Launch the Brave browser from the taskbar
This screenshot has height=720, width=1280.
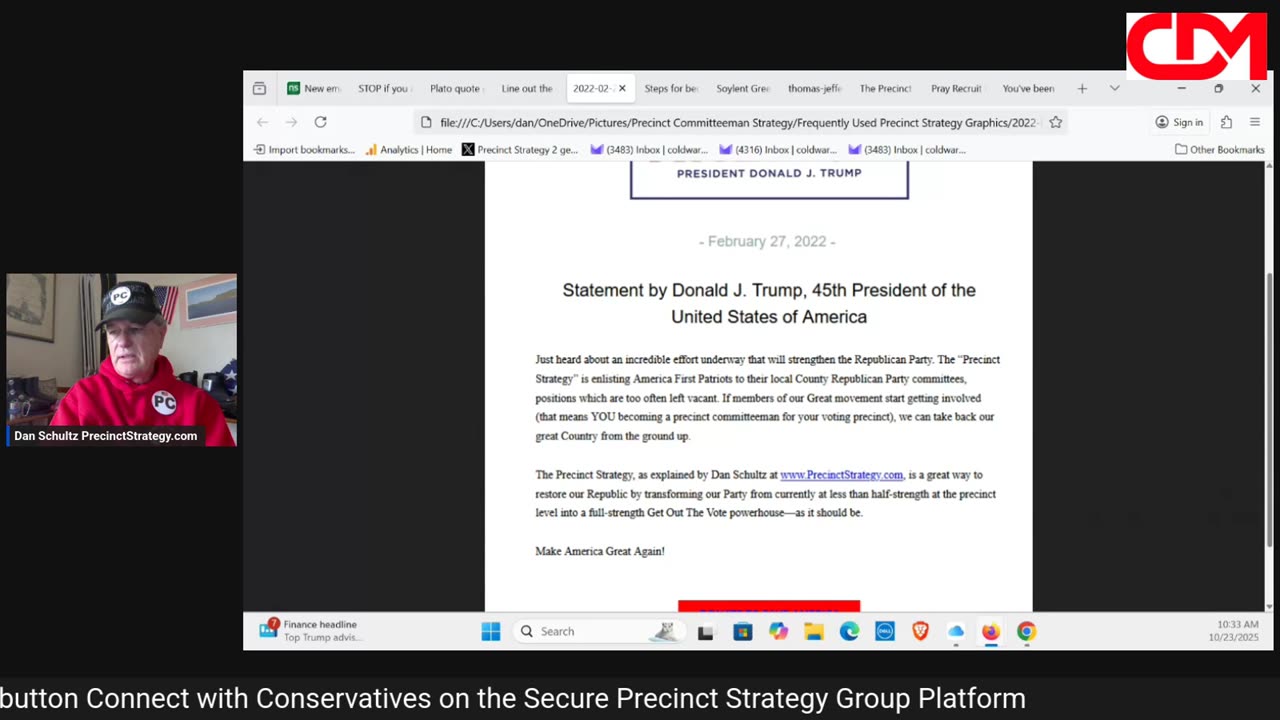point(920,631)
